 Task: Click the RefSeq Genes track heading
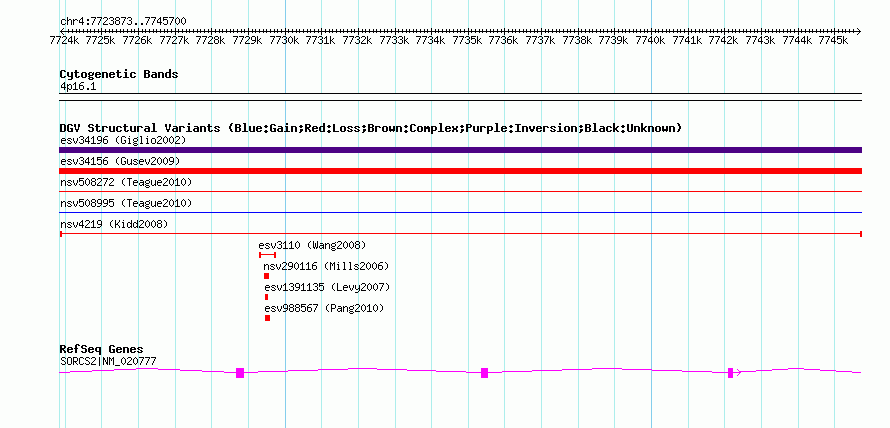(x=102, y=349)
